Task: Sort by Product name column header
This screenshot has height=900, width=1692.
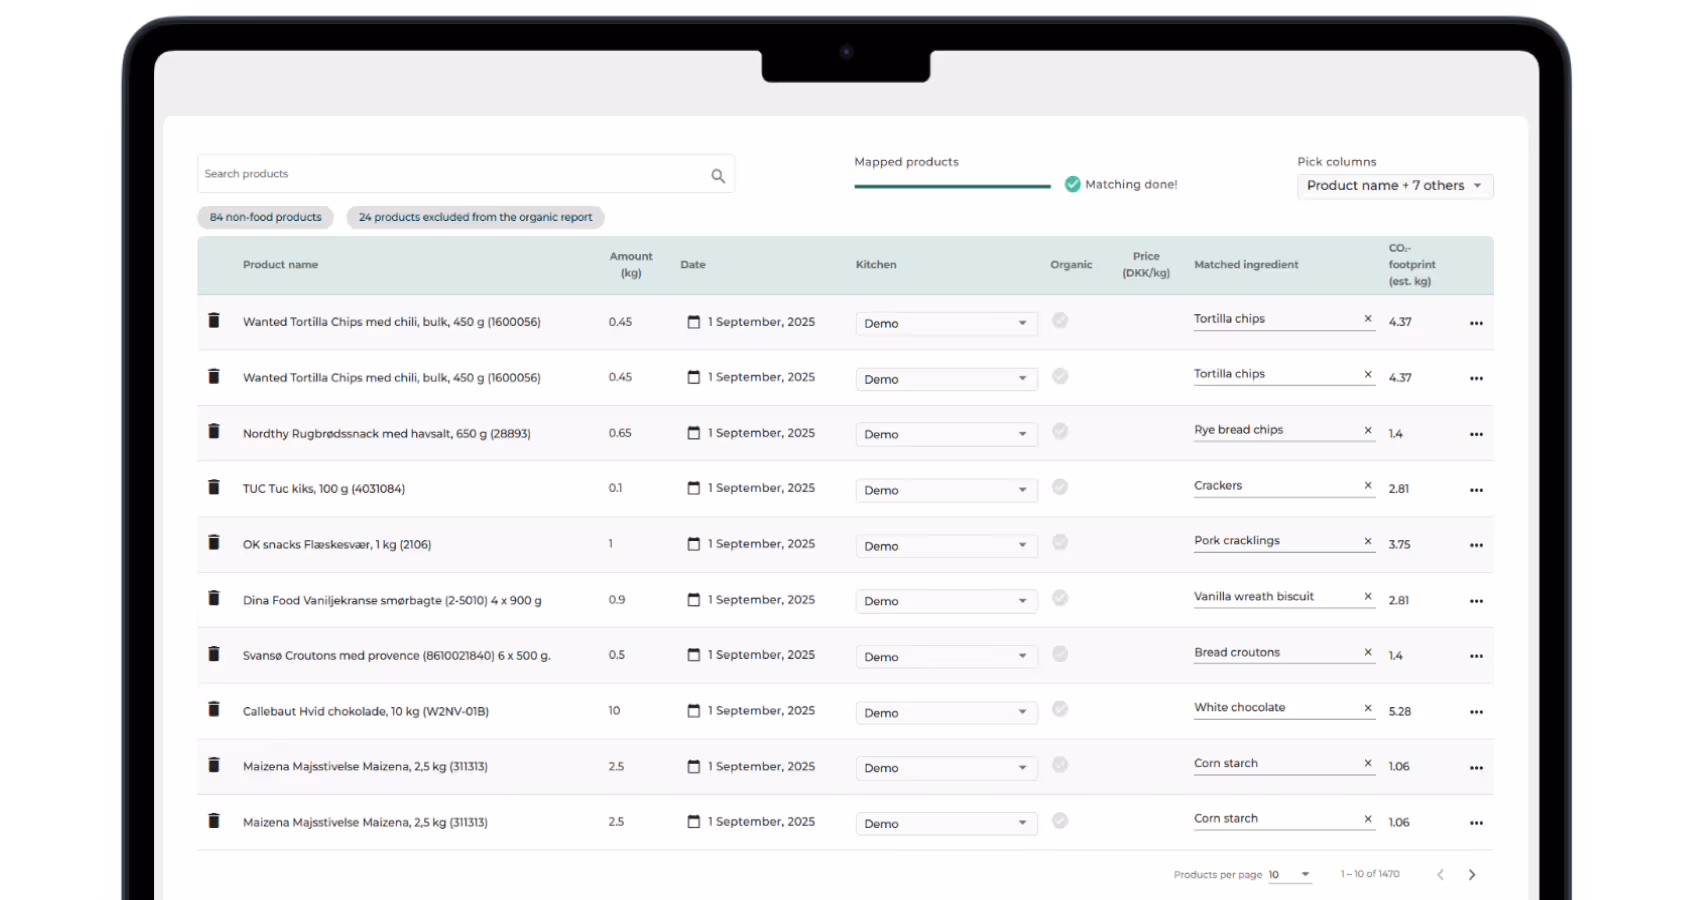Action: pos(280,265)
